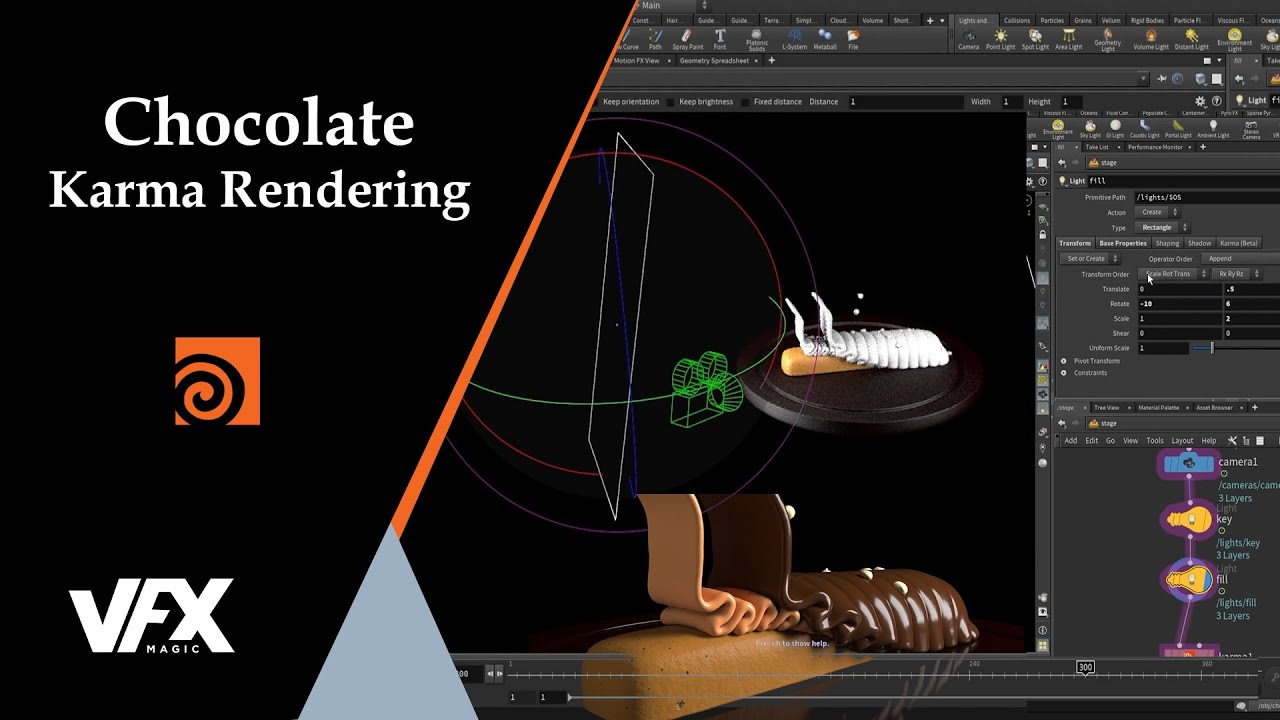Screen dimensions: 1280x720
Task: Open the Scale Rot Trans order dropdown
Action: 1175,273
